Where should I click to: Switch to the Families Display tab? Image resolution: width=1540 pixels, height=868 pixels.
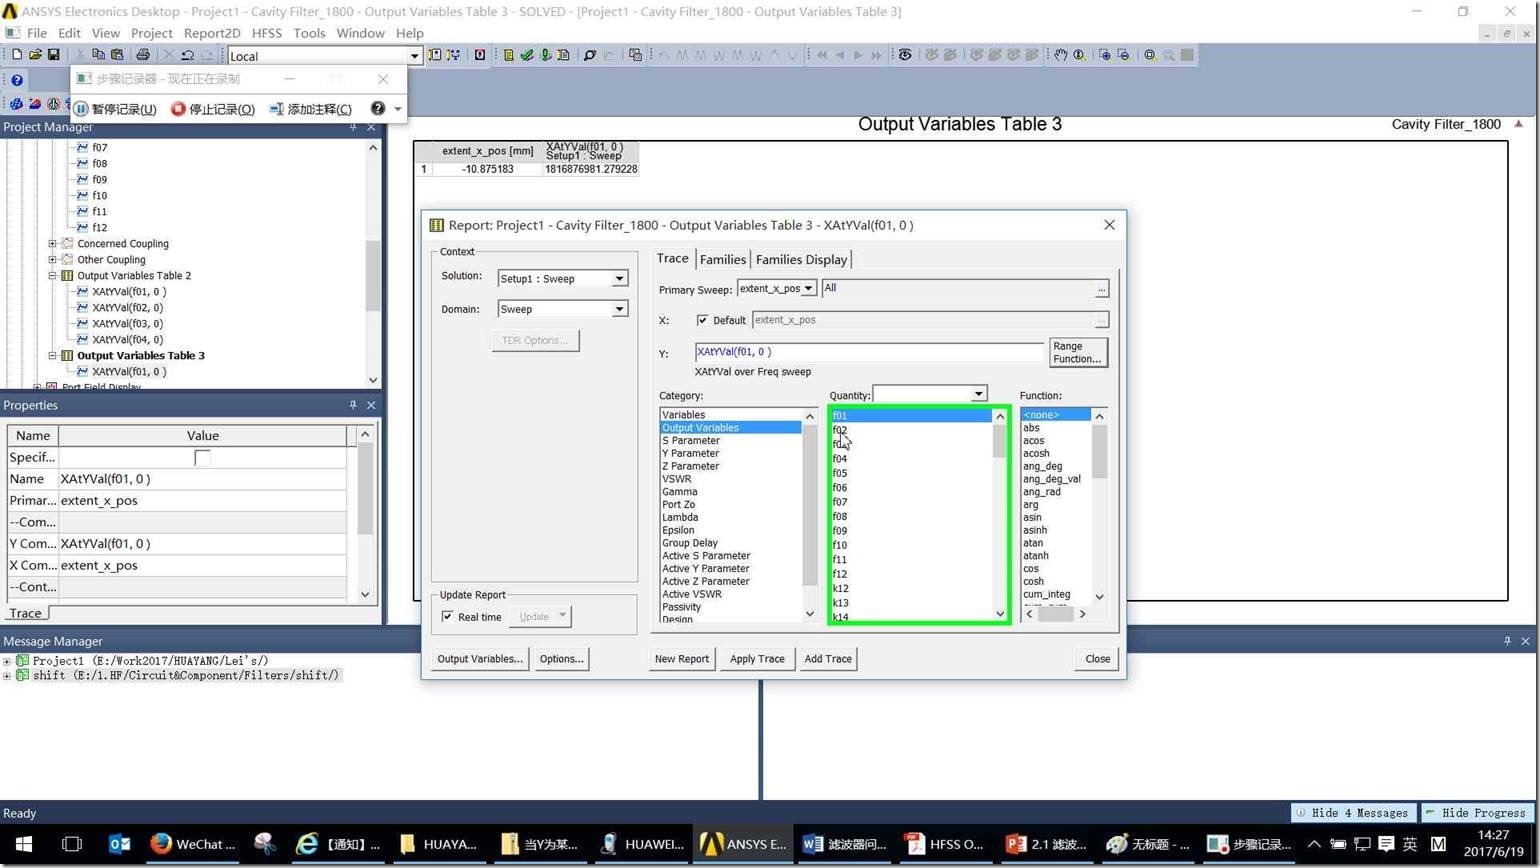coord(801,259)
